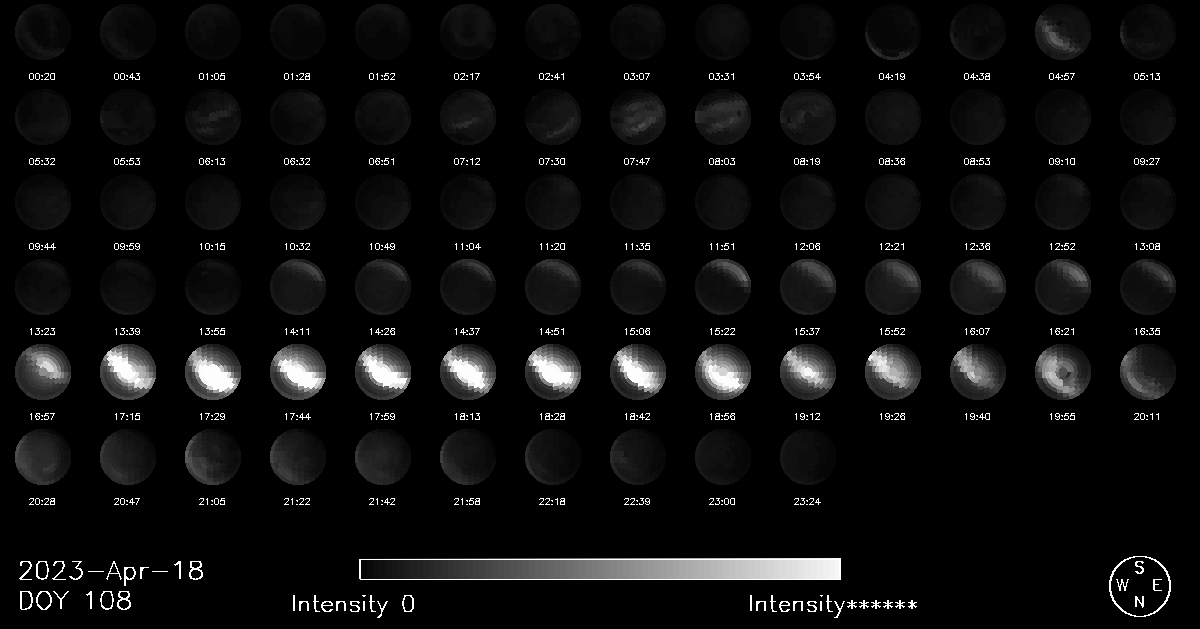Select the 07:47 globe image

pyautogui.click(x=637, y=117)
